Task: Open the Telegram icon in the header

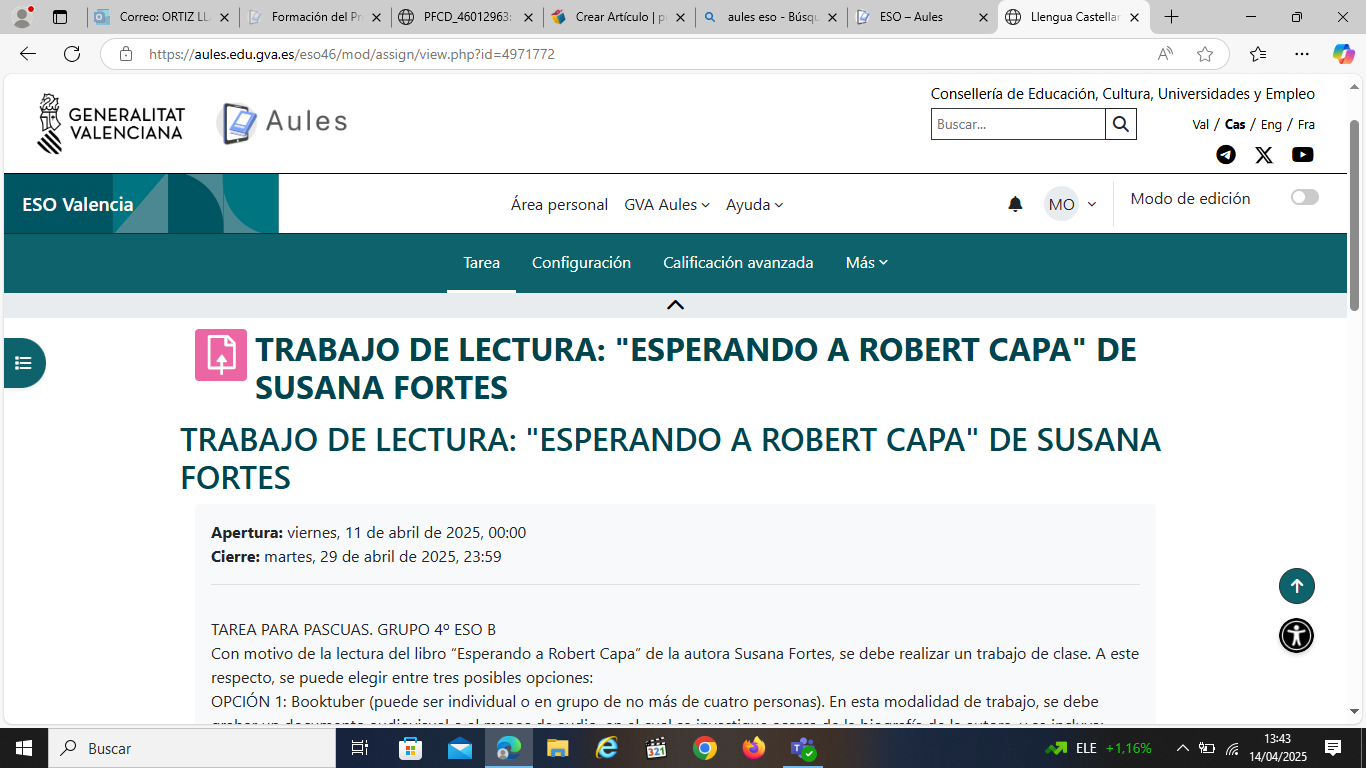Action: [1225, 155]
